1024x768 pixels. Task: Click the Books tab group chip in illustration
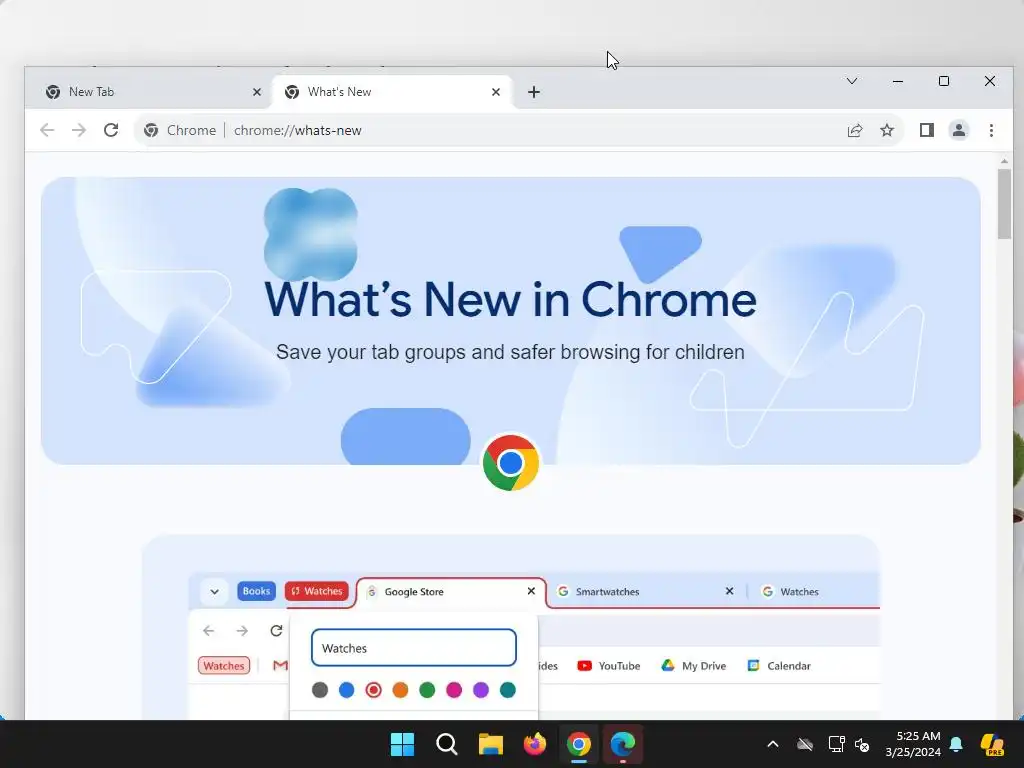(256, 591)
